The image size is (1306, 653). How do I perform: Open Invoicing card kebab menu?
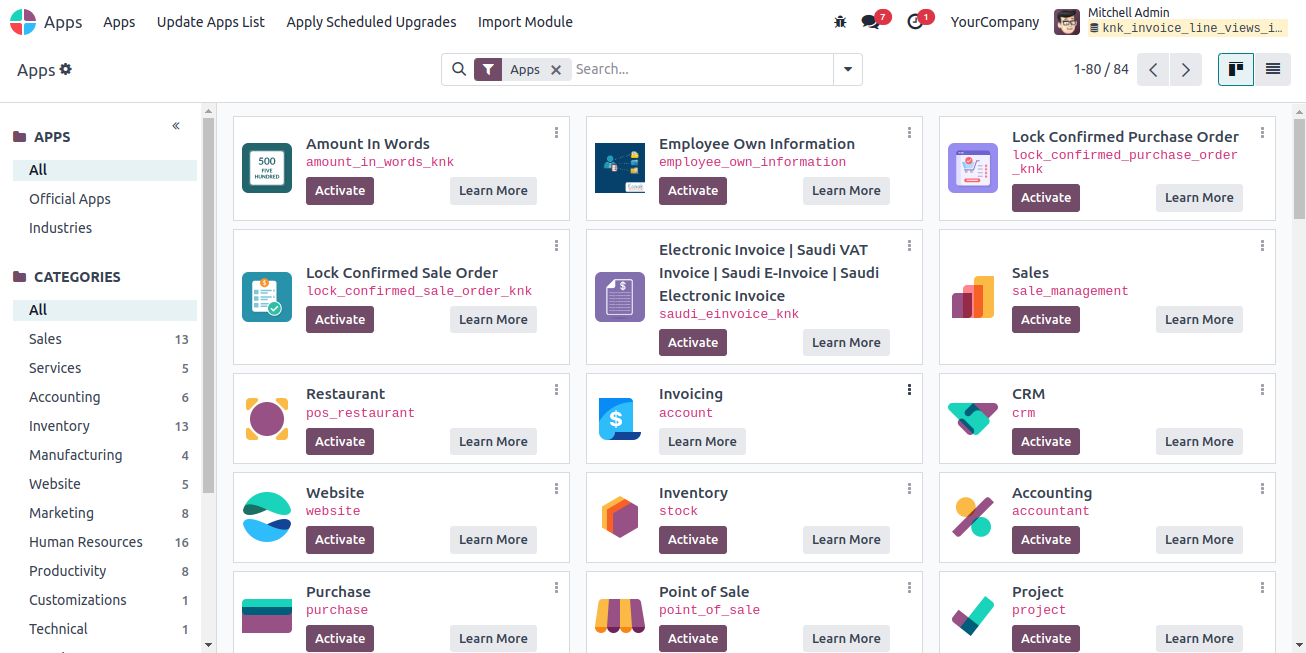tap(910, 389)
